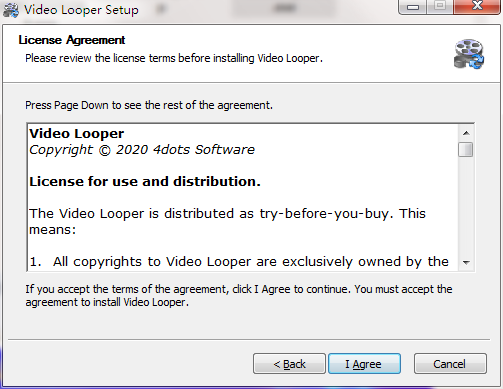Click the 'License Agreement' heading
This screenshot has height=389, width=503.
72,40
